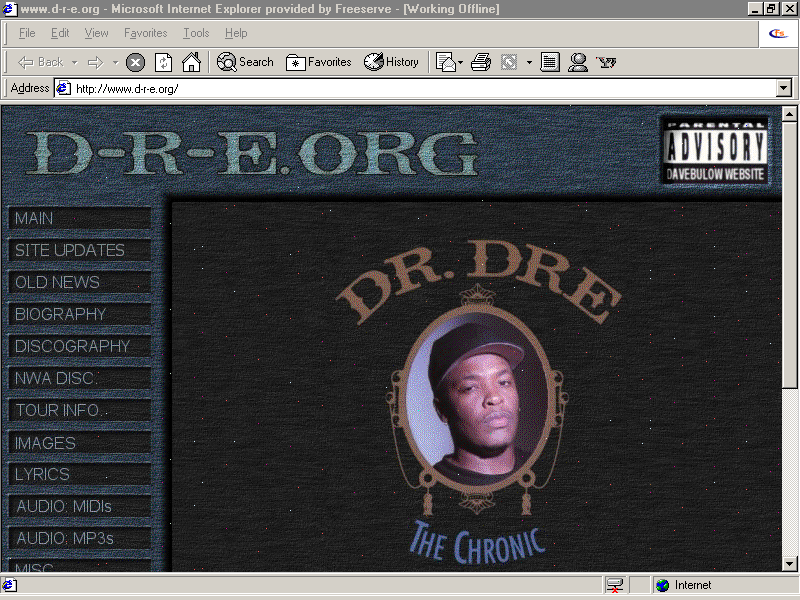Click the Forward arrow button
Screen dimensions: 800x600
[95, 62]
